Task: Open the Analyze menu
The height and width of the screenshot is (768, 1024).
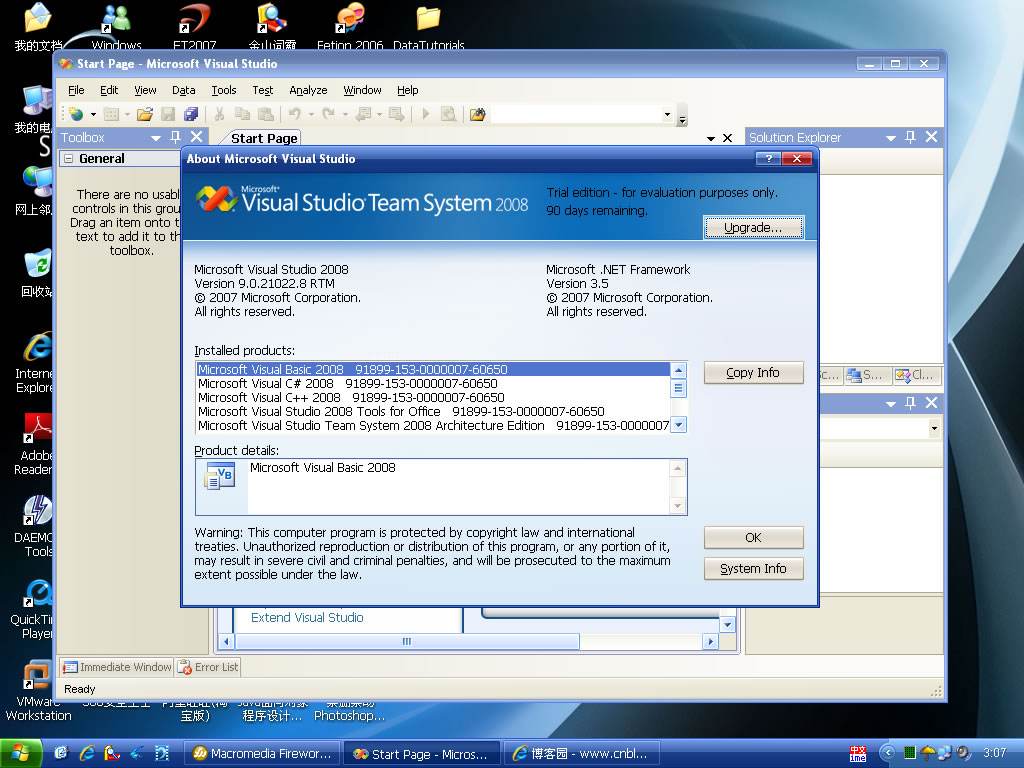Action: [x=308, y=90]
